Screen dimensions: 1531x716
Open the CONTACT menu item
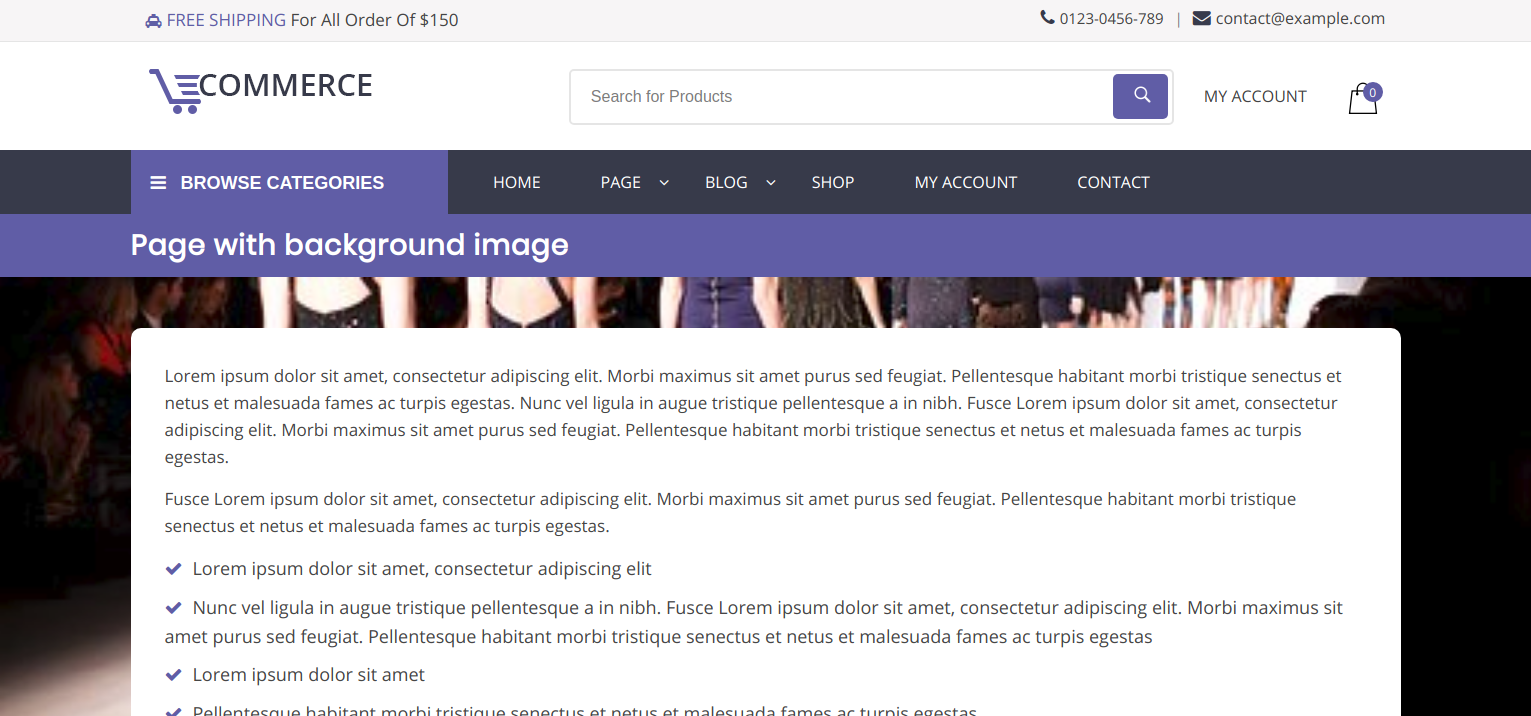1113,182
